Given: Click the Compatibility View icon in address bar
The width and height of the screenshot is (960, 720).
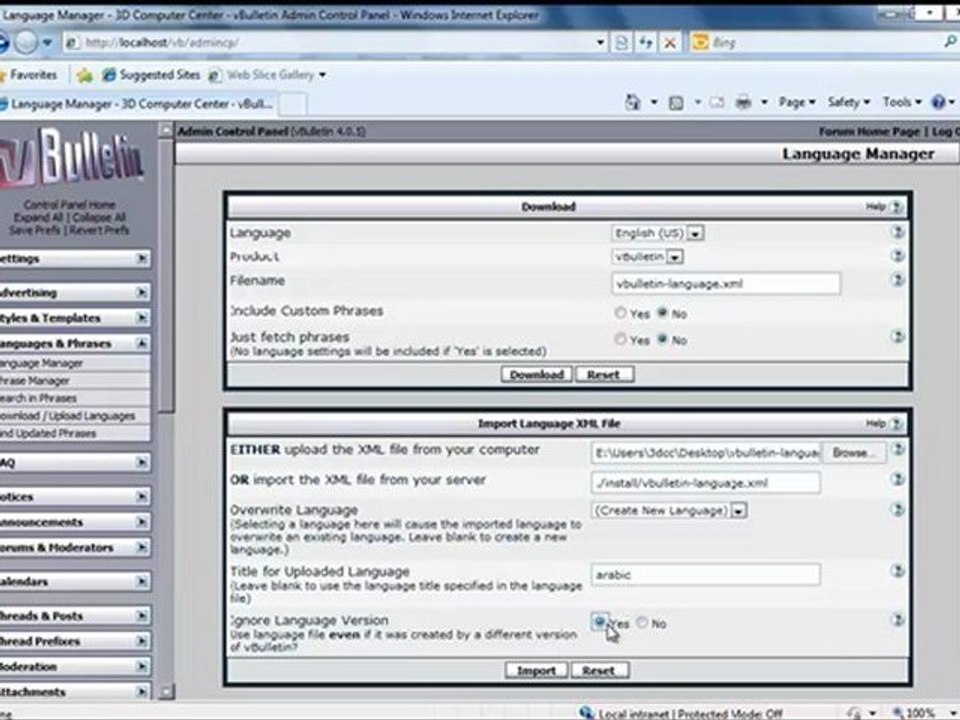Looking at the screenshot, I should (x=621, y=43).
